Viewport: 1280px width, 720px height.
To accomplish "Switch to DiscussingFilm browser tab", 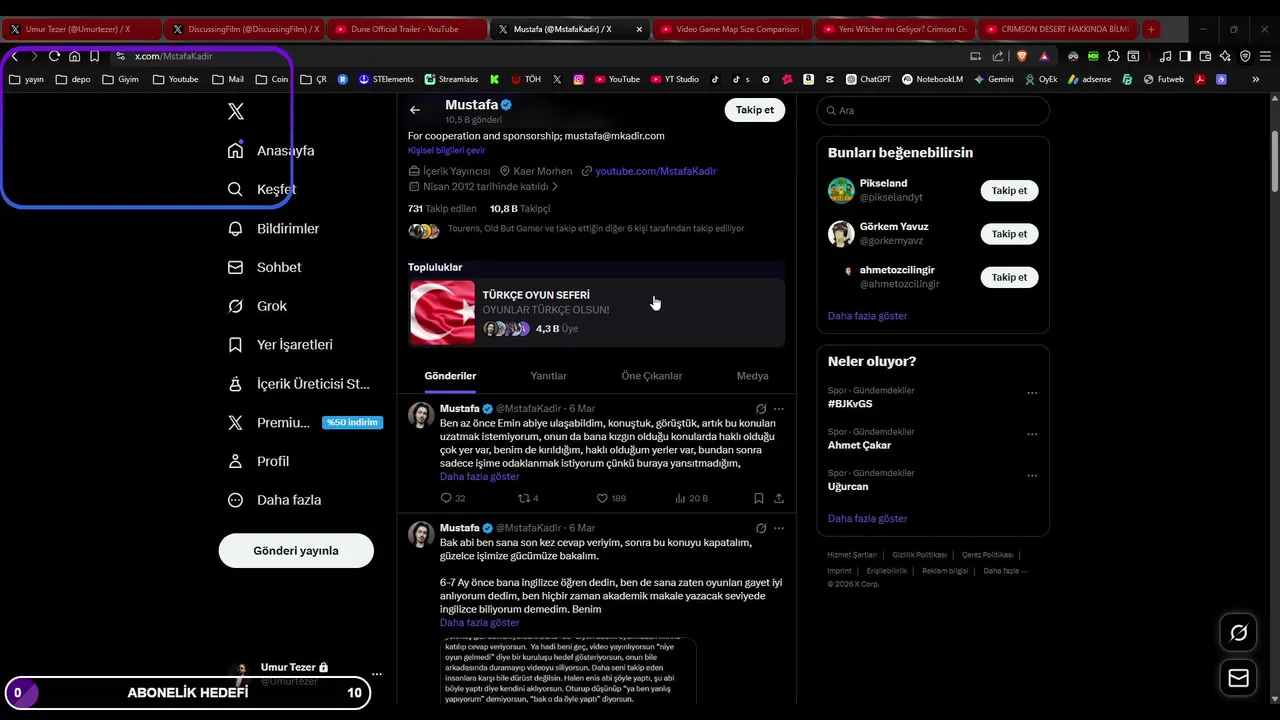I will tap(244, 29).
